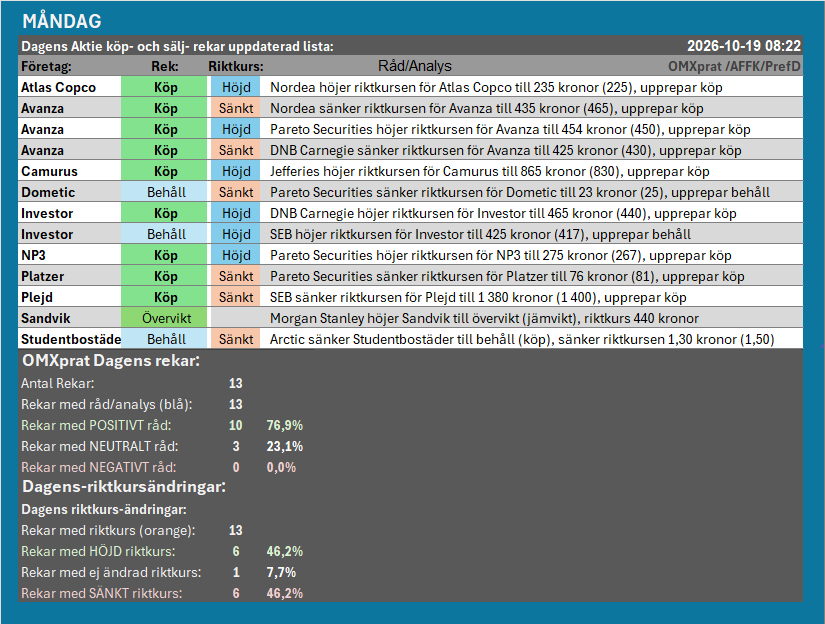Click the Platzer company cell

click(69, 277)
